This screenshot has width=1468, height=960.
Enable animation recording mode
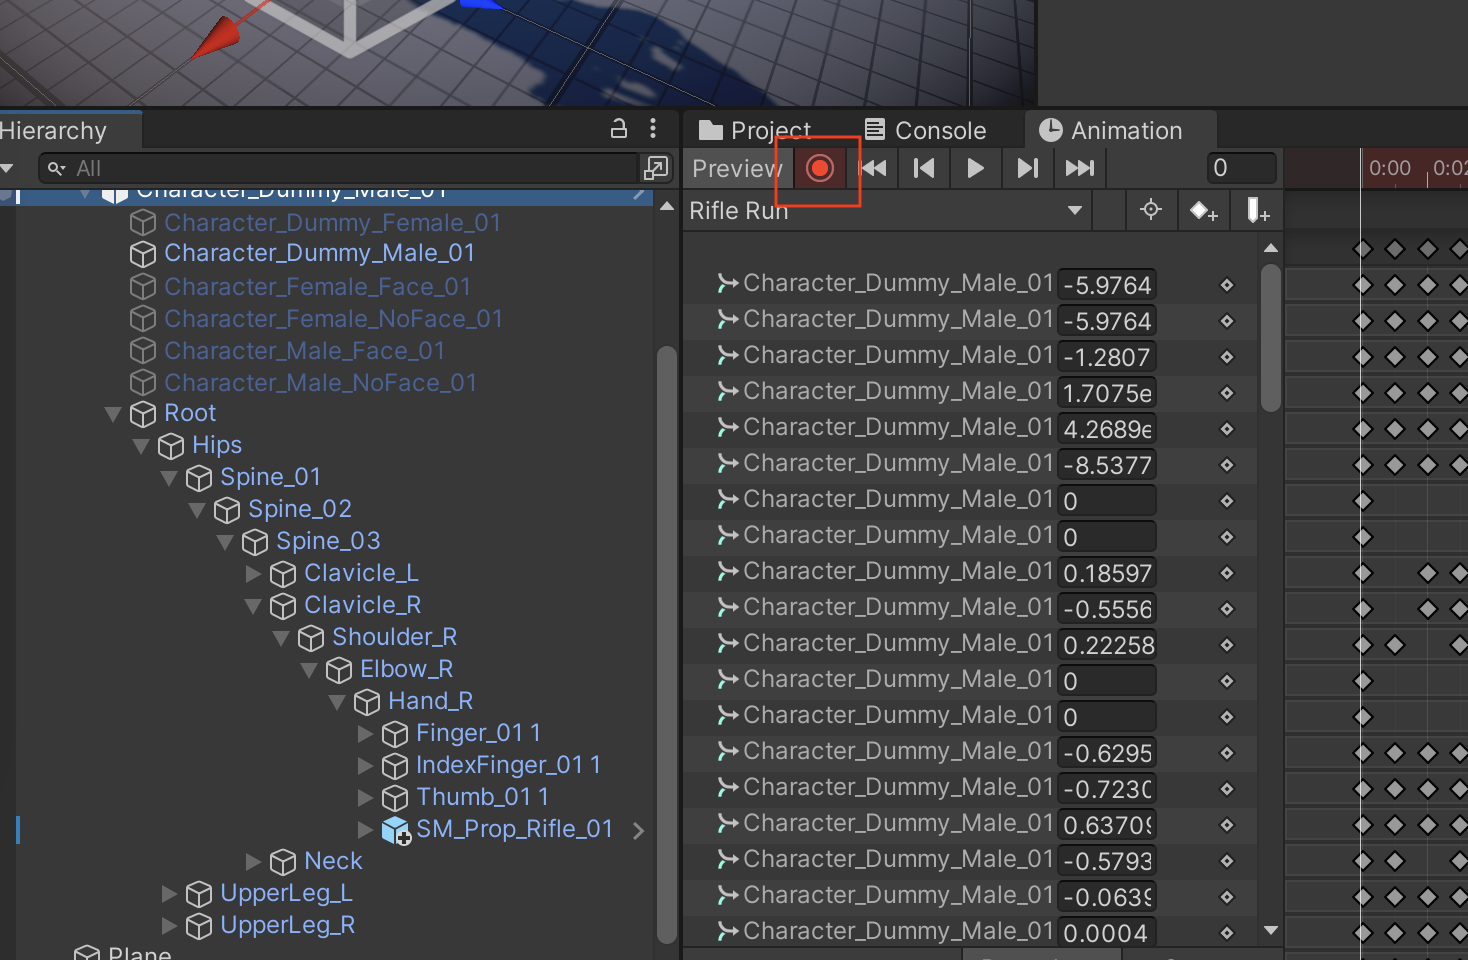[x=819, y=168]
